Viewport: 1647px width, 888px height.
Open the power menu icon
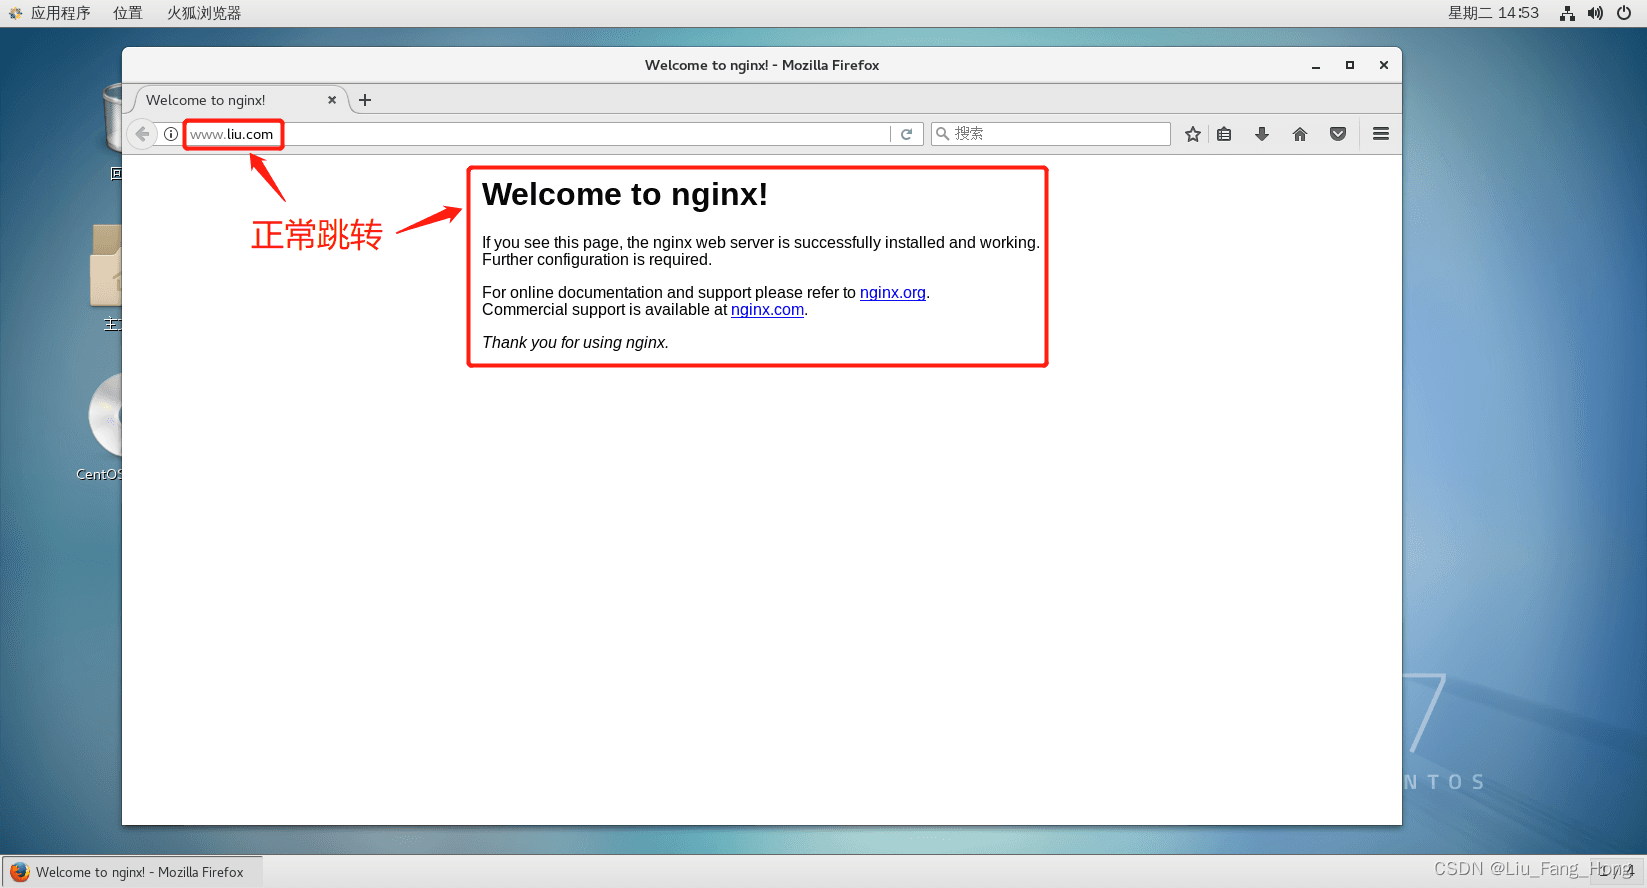(x=1624, y=13)
